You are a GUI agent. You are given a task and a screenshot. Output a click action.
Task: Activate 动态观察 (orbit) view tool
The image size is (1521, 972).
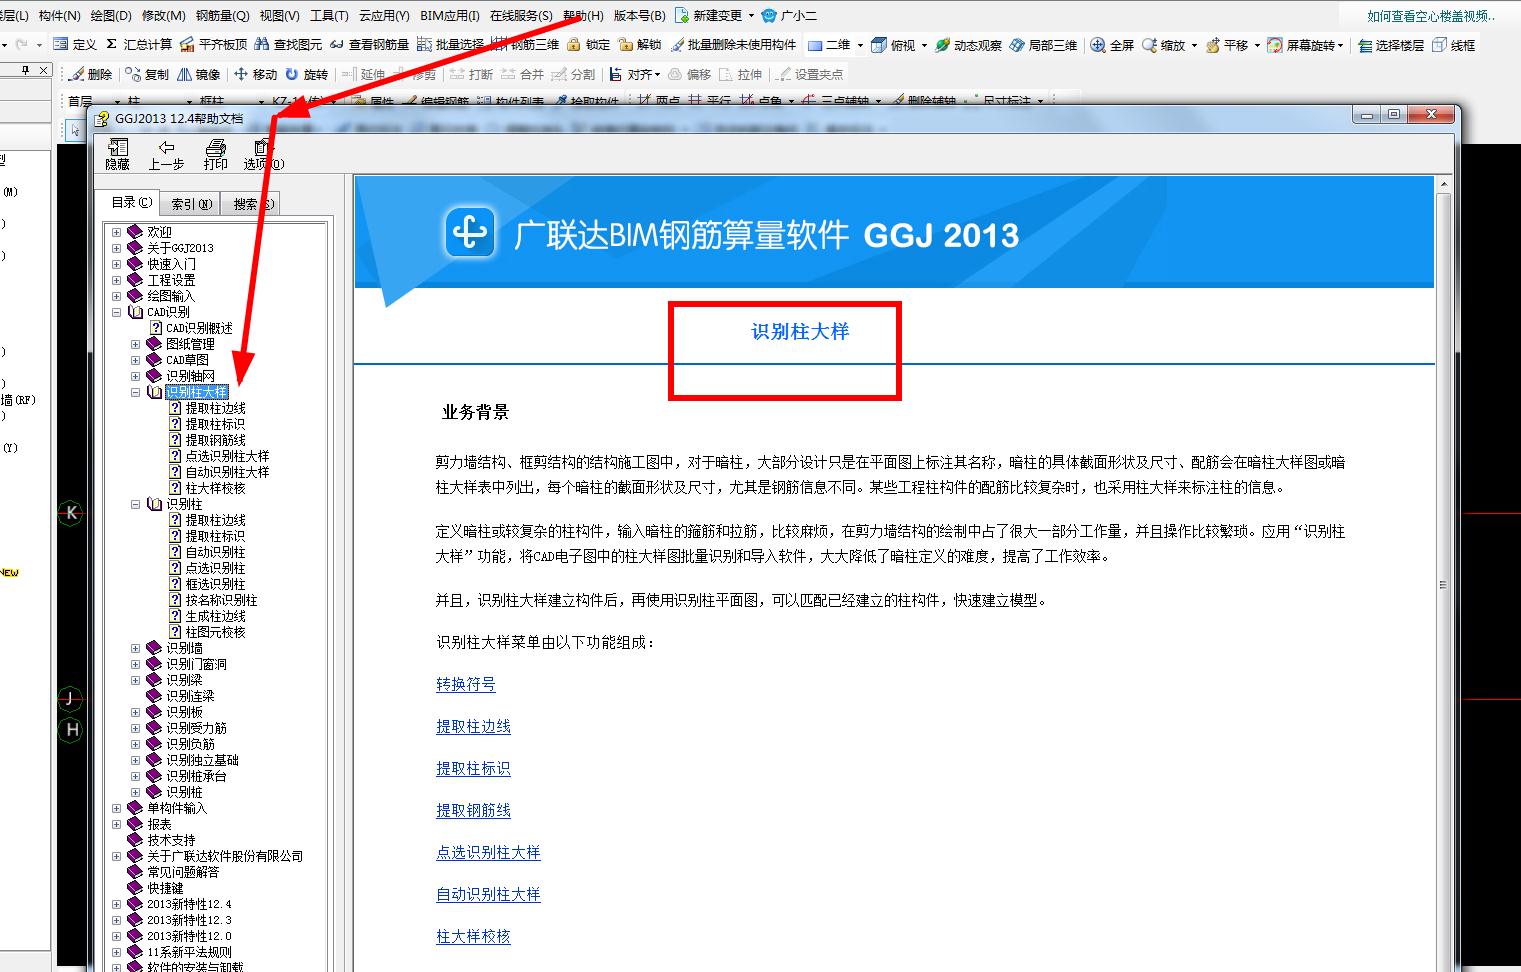tap(967, 45)
